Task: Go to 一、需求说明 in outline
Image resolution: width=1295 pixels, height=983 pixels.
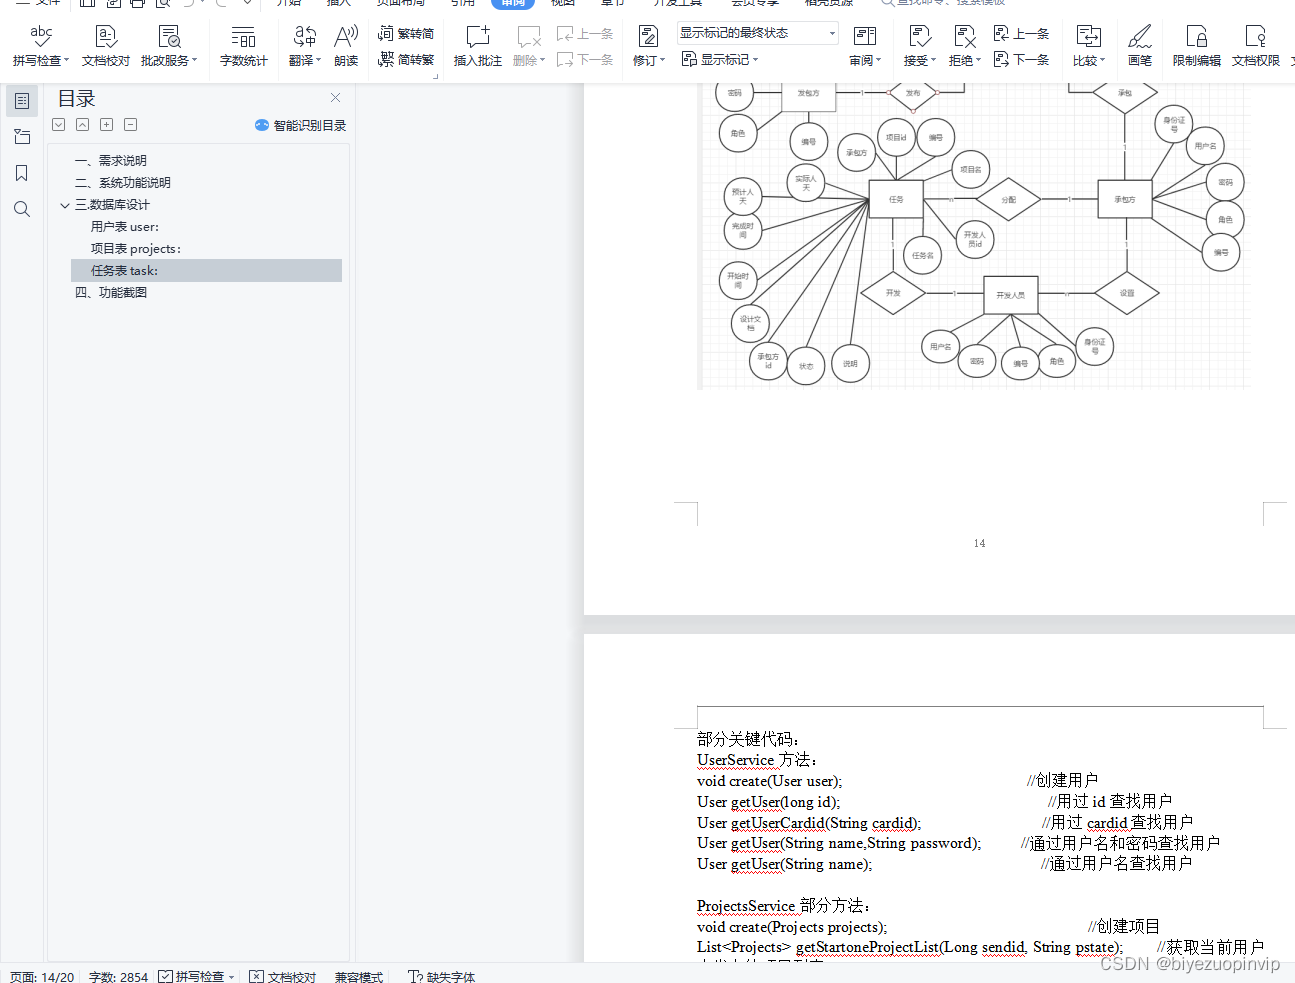Action: (x=110, y=161)
